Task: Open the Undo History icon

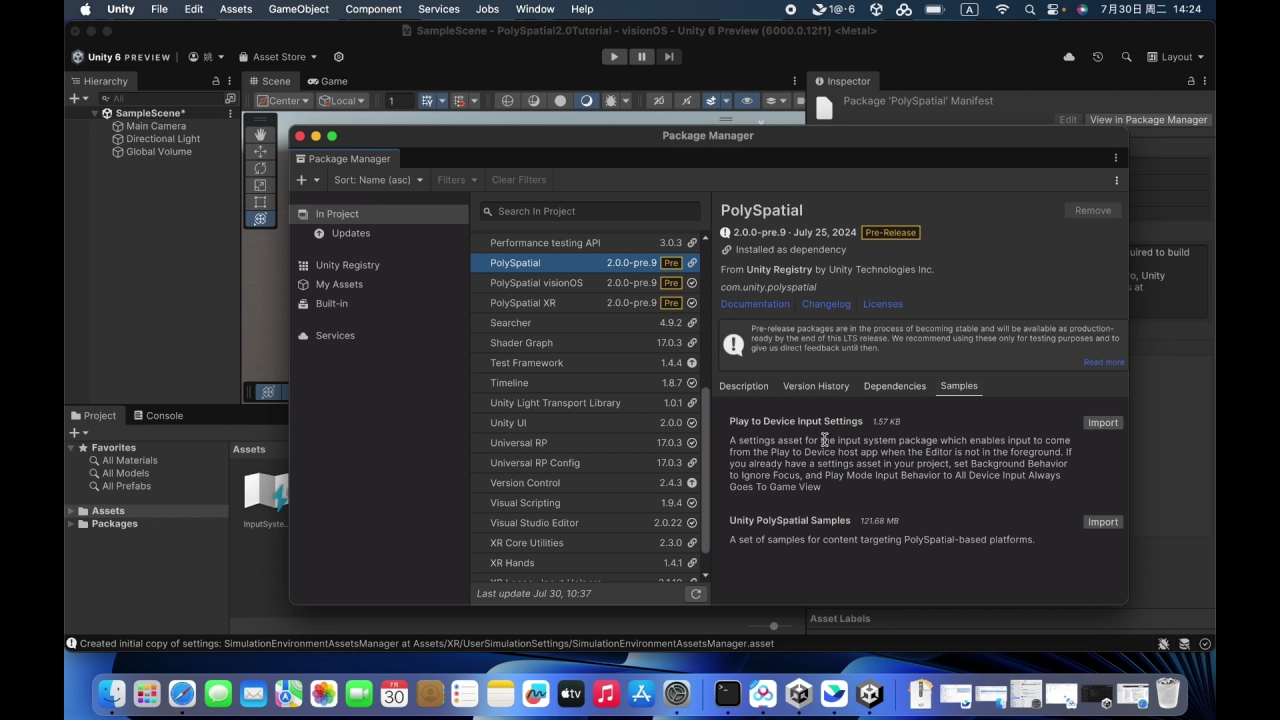Action: click(1097, 57)
